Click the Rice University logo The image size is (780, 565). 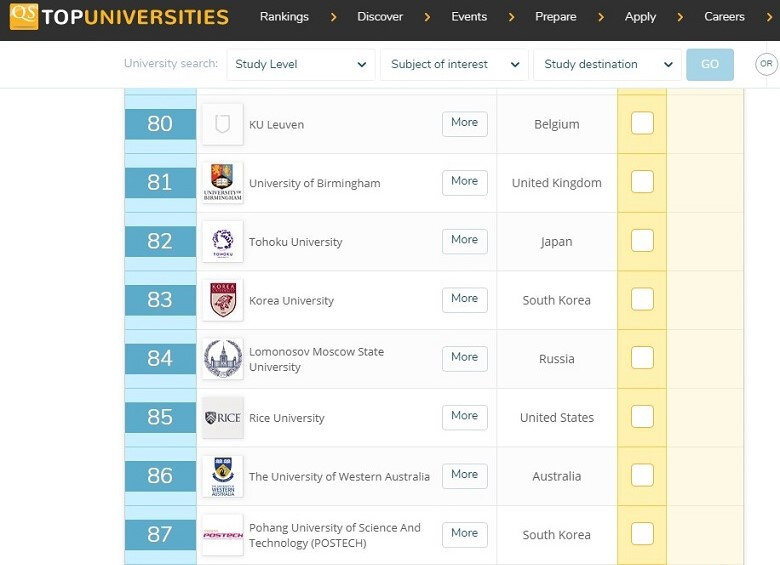(223, 417)
